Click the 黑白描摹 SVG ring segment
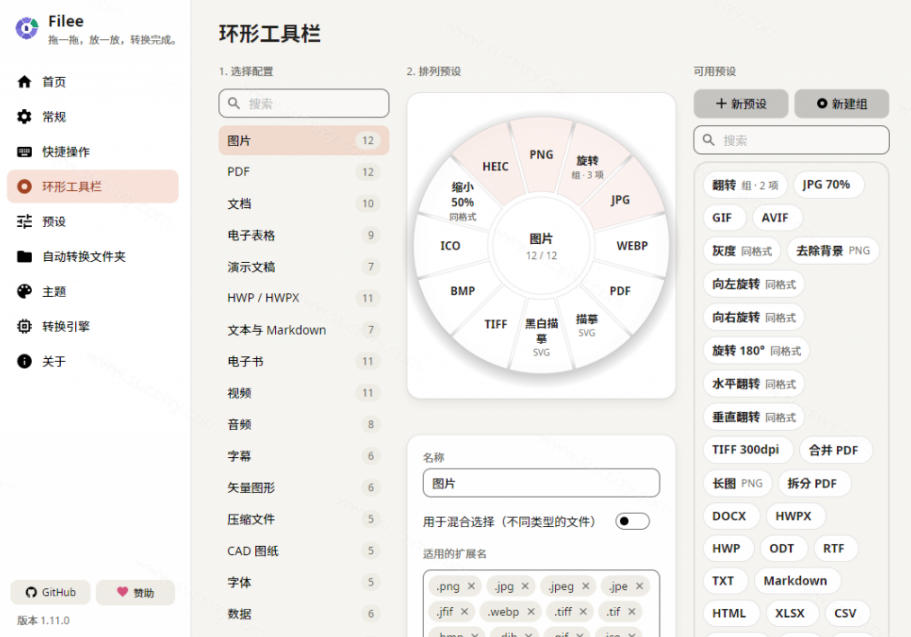Viewport: 911px width, 637px height. click(x=541, y=336)
